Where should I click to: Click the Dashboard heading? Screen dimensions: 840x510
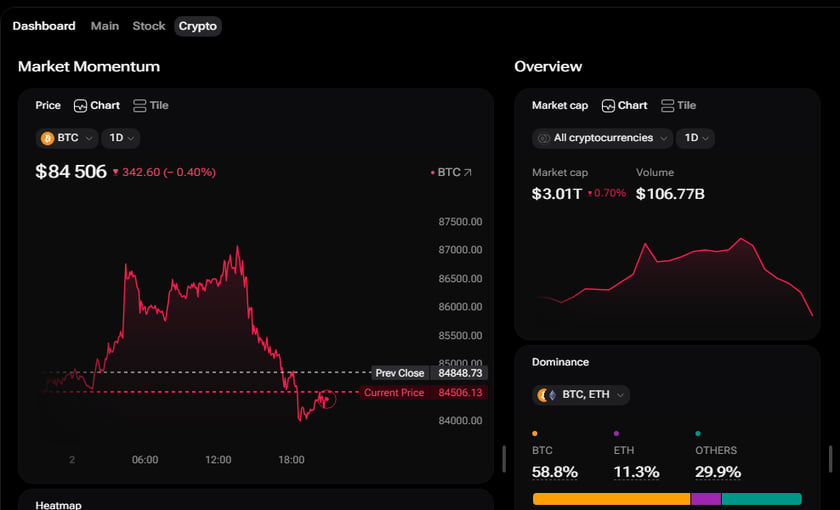(44, 26)
